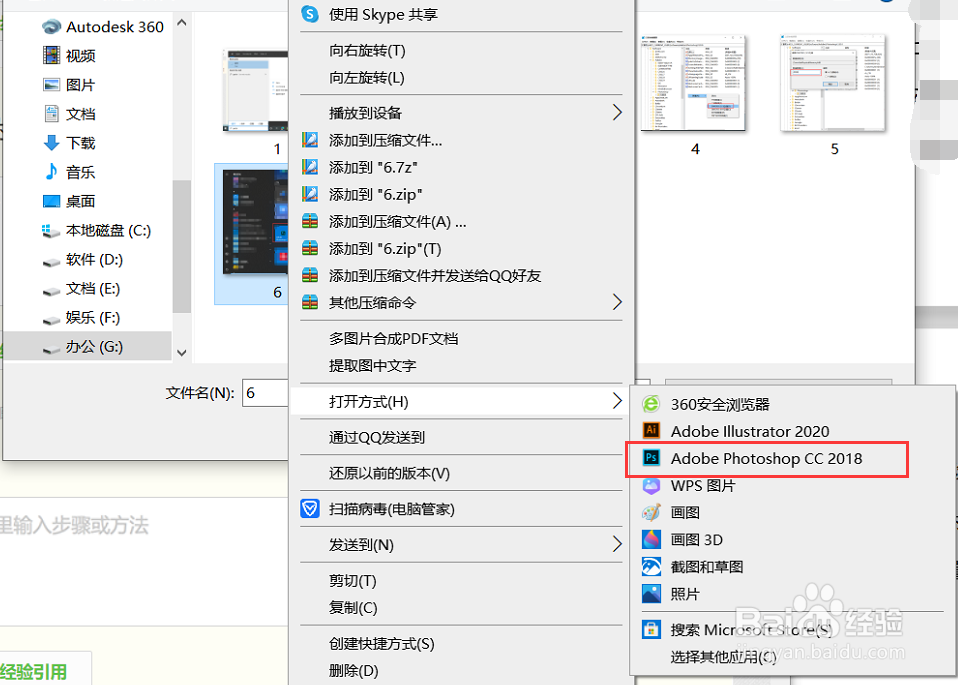
Task: Choose 提取图中文字
Action: click(373, 365)
